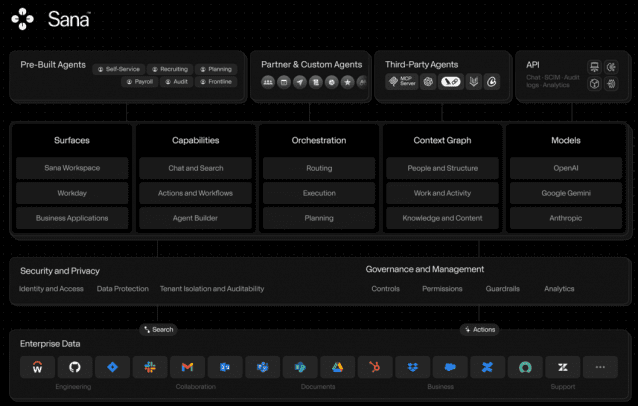
Task: Select "Controls" under Governance and Management
Action: coord(386,289)
